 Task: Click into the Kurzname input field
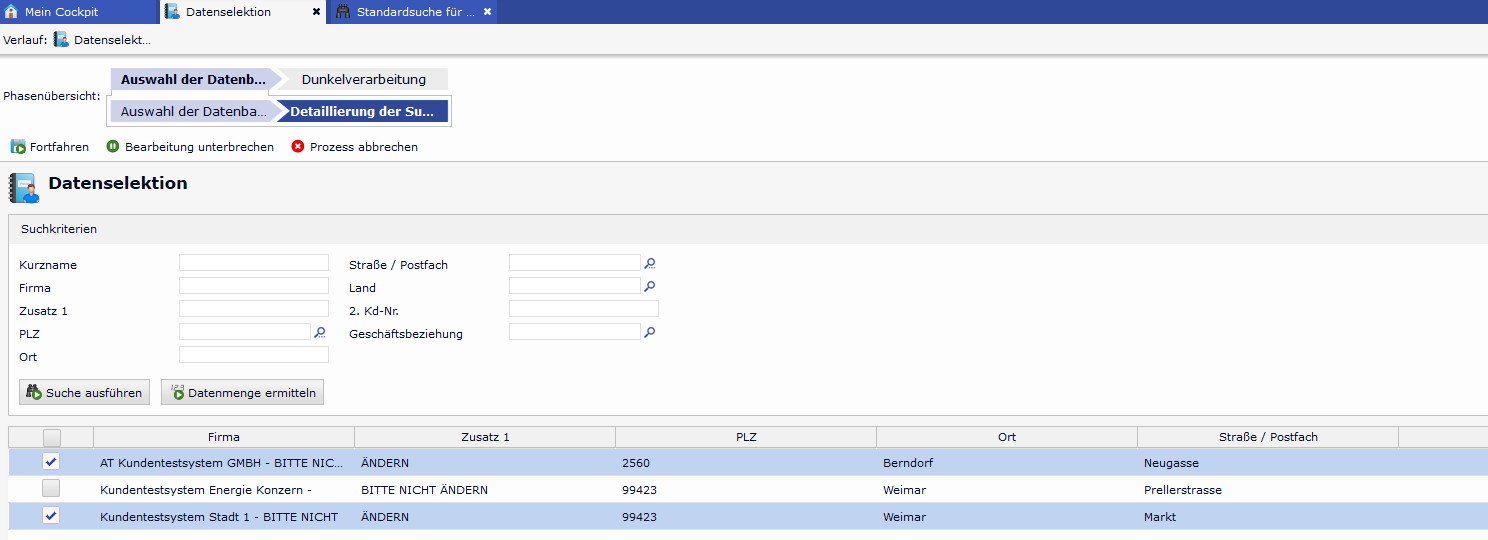[253, 263]
